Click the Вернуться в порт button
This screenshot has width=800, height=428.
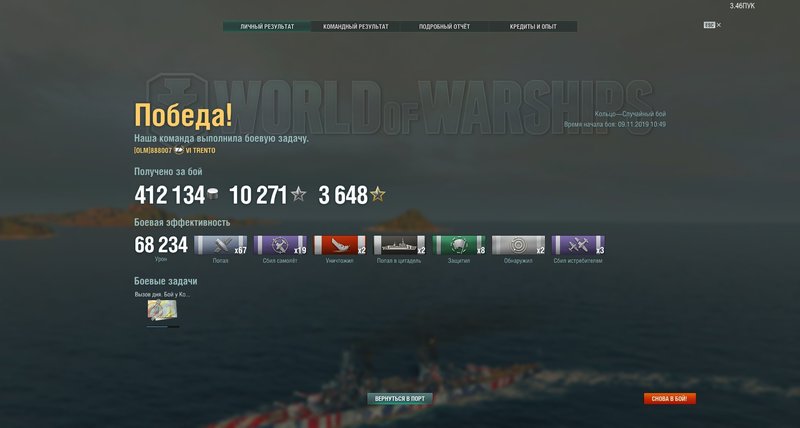click(400, 398)
